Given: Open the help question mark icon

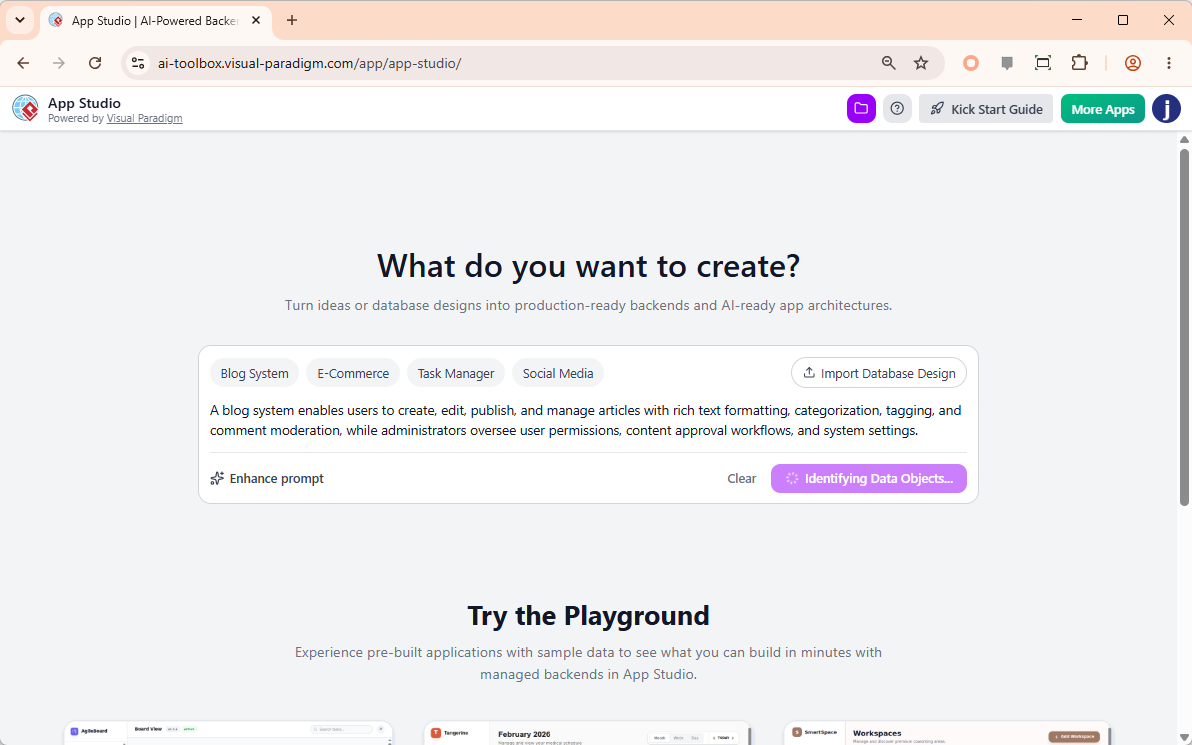Looking at the screenshot, I should [897, 109].
